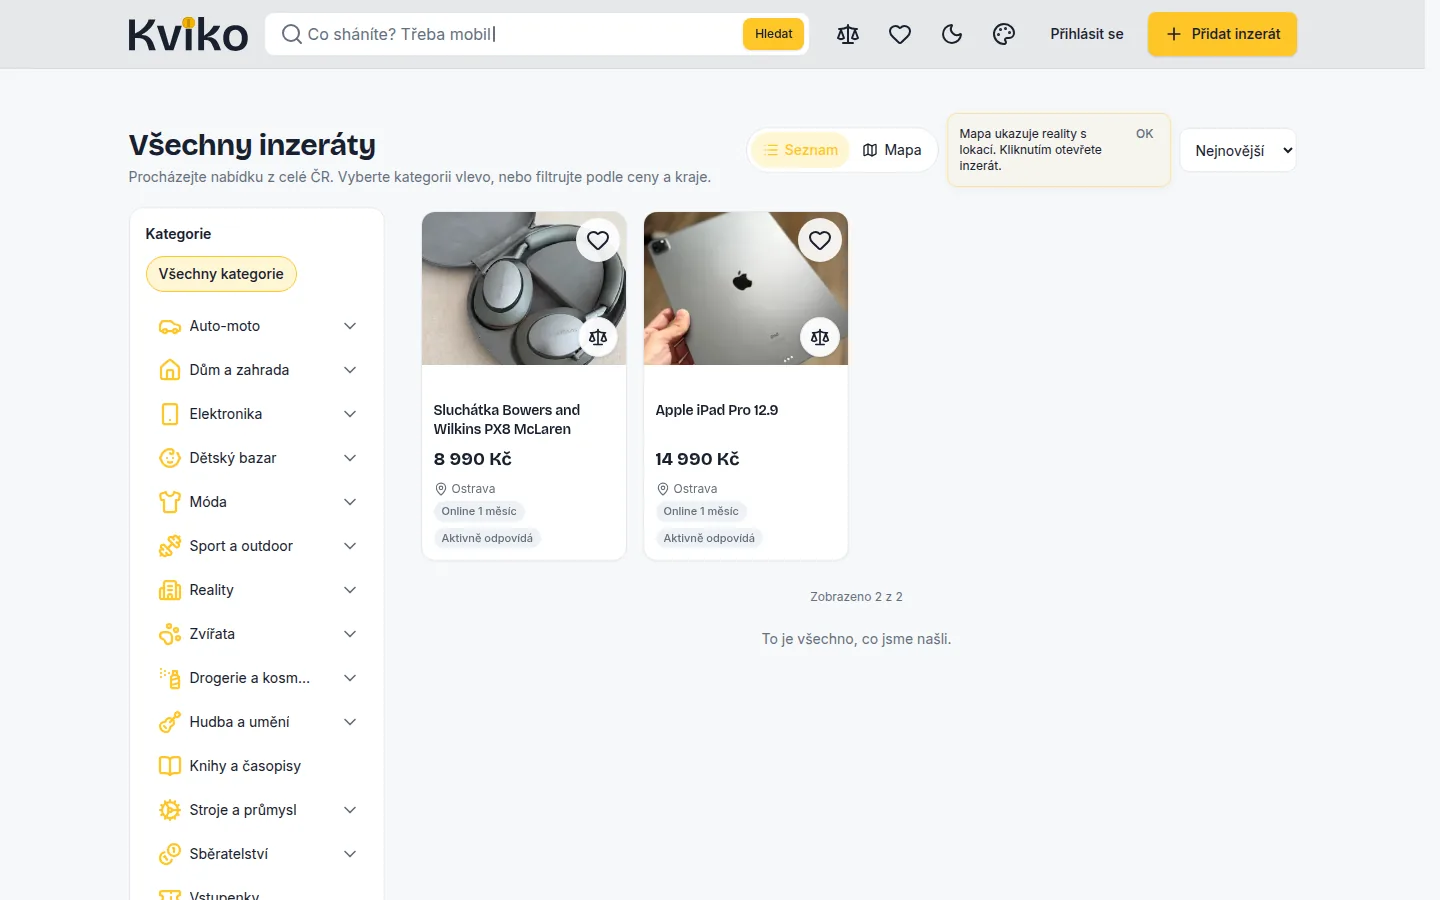
Task: Click the Zvířata paw icon
Action: pyautogui.click(x=170, y=634)
